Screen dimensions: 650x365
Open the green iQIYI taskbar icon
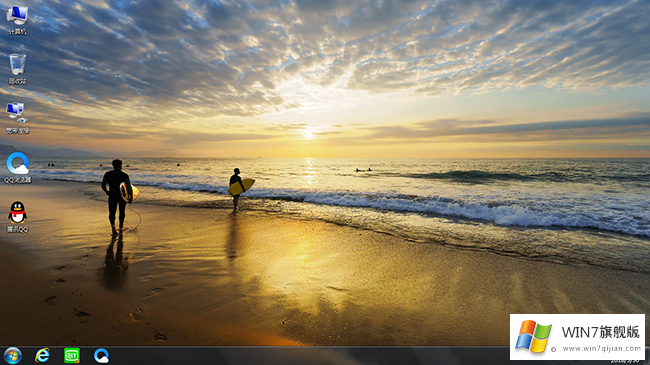coord(72,356)
